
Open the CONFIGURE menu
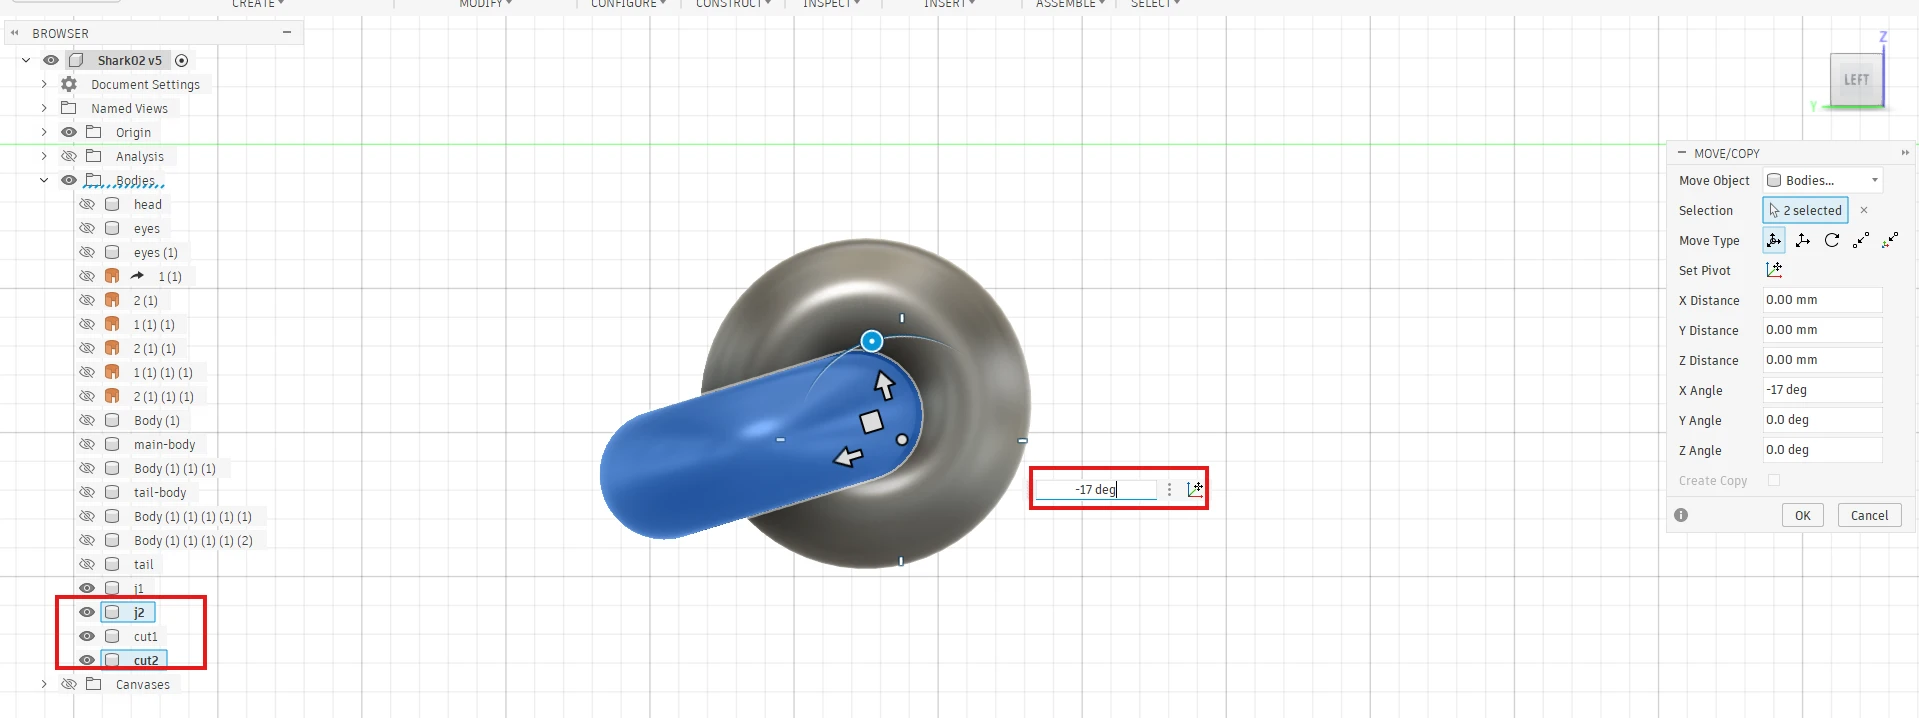628,4
